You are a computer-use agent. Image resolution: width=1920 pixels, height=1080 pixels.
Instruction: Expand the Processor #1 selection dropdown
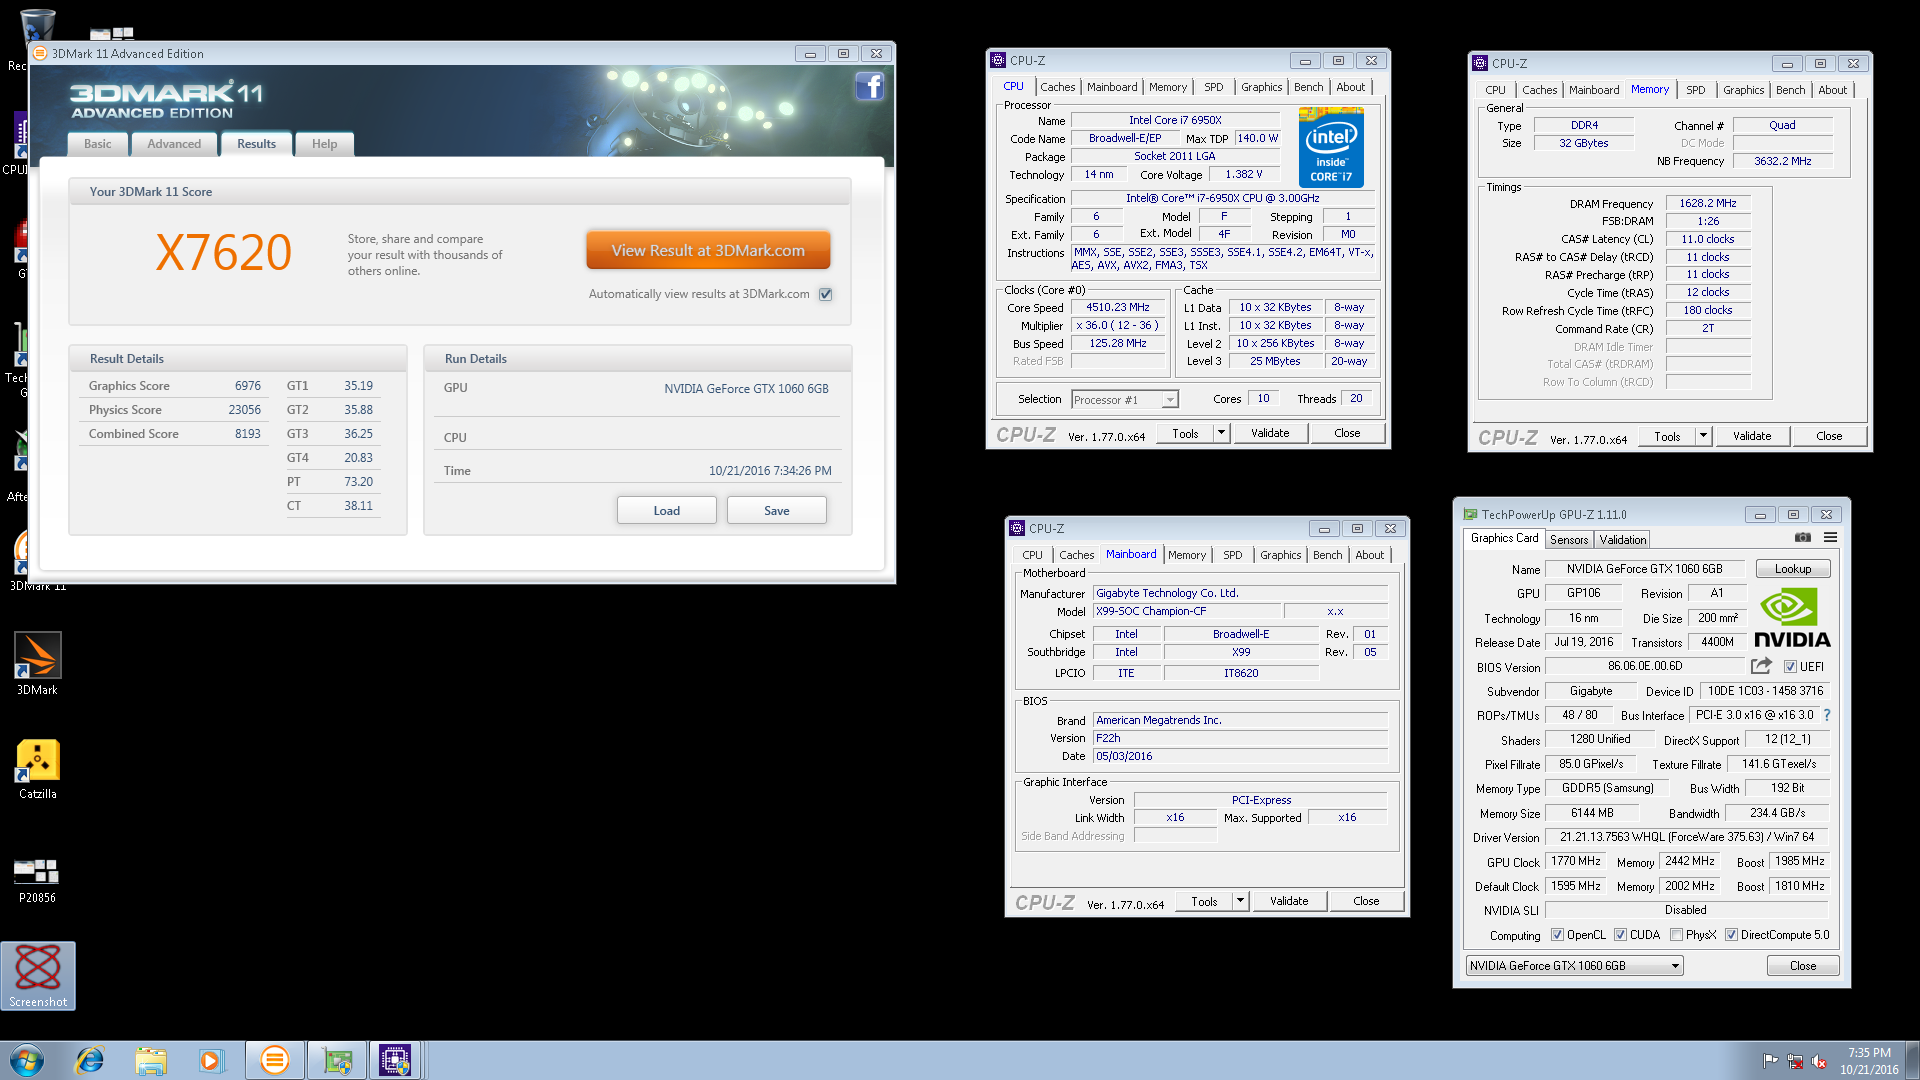pos(1169,400)
